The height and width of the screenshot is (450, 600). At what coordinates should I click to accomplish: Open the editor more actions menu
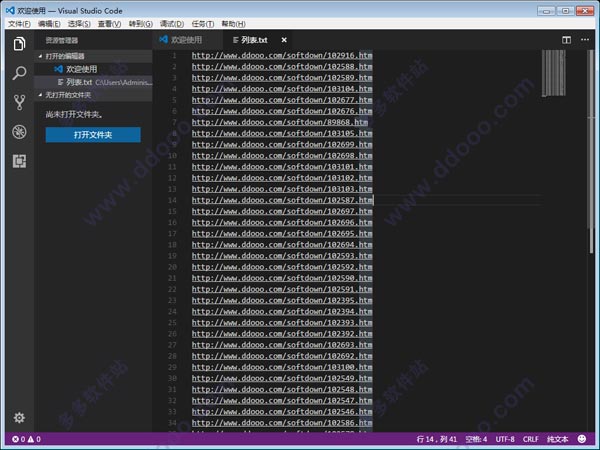tap(585, 39)
